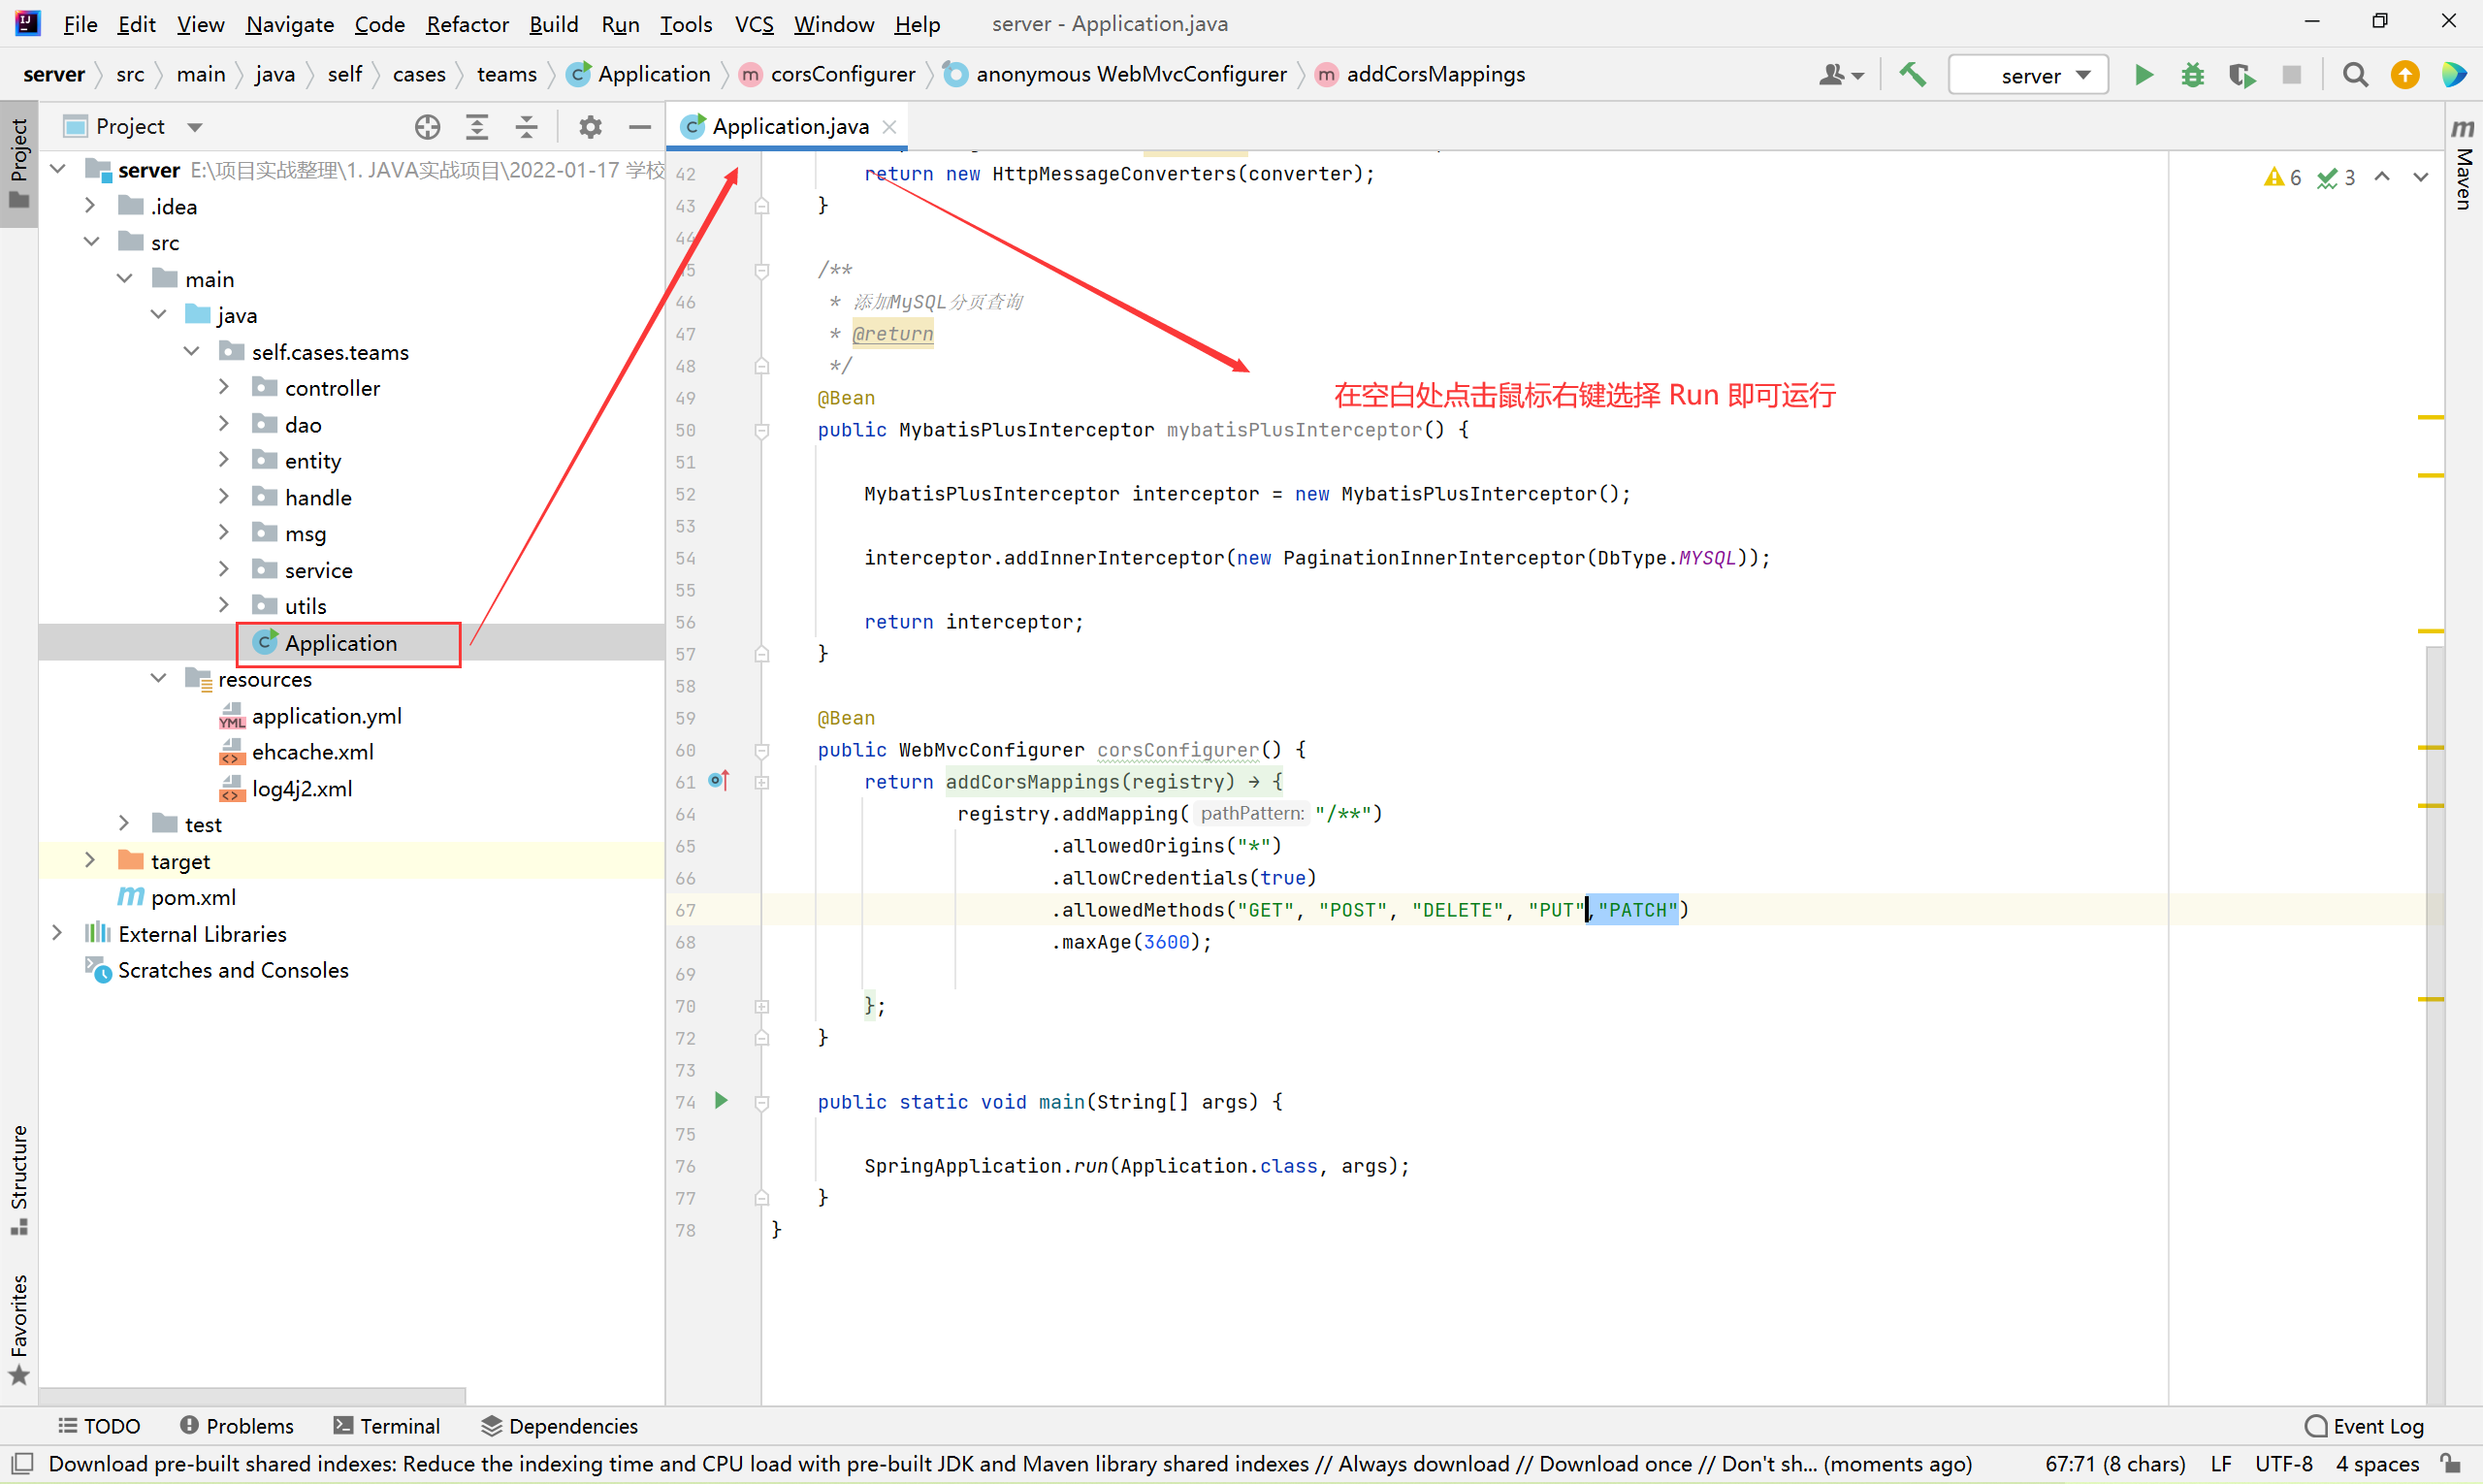
Task: Open the Event Log
Action: coord(2365,1426)
